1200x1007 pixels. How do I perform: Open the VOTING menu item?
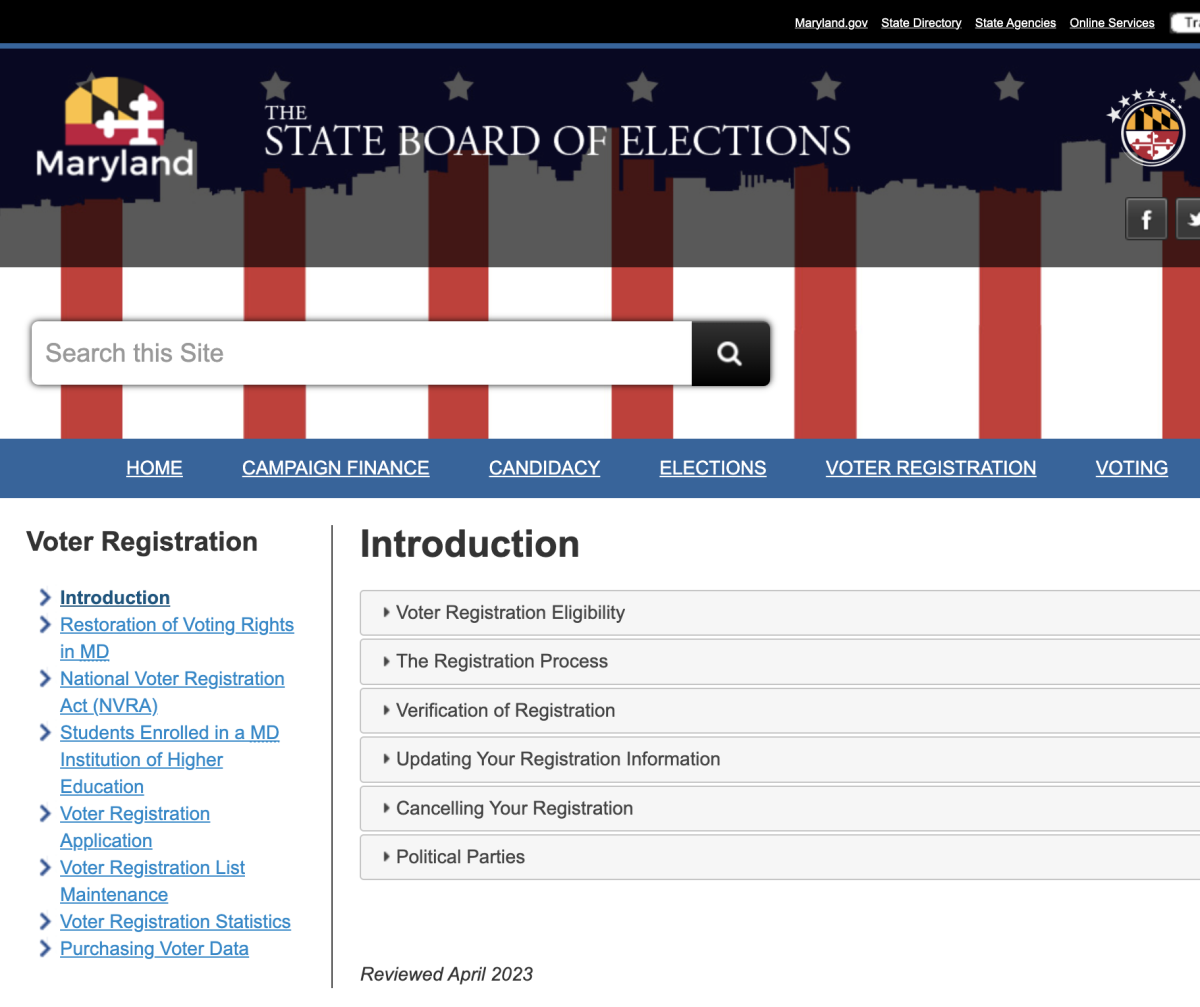point(1132,468)
